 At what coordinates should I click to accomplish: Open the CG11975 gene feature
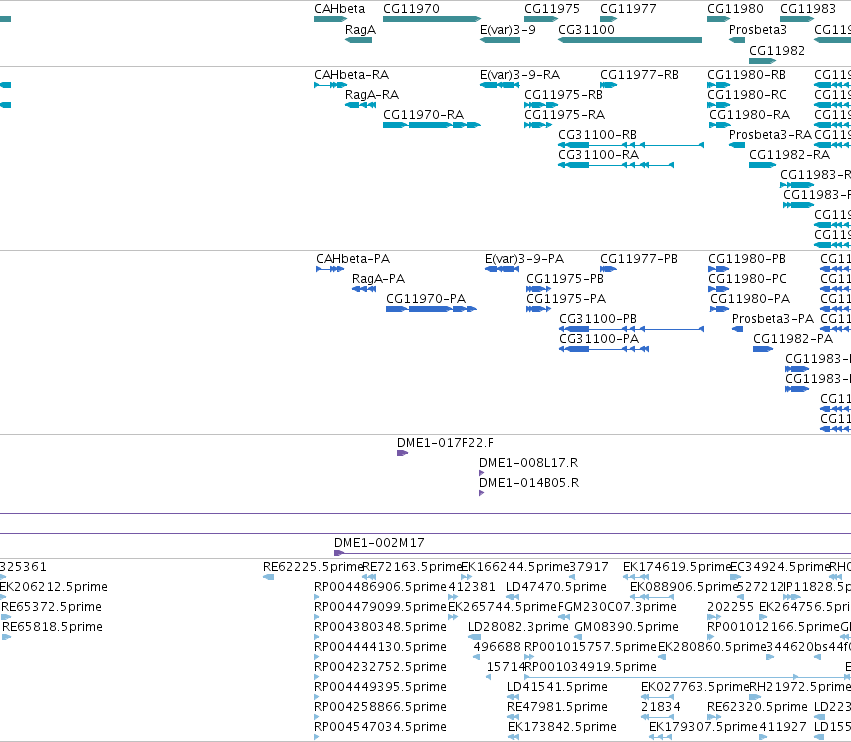[541, 19]
